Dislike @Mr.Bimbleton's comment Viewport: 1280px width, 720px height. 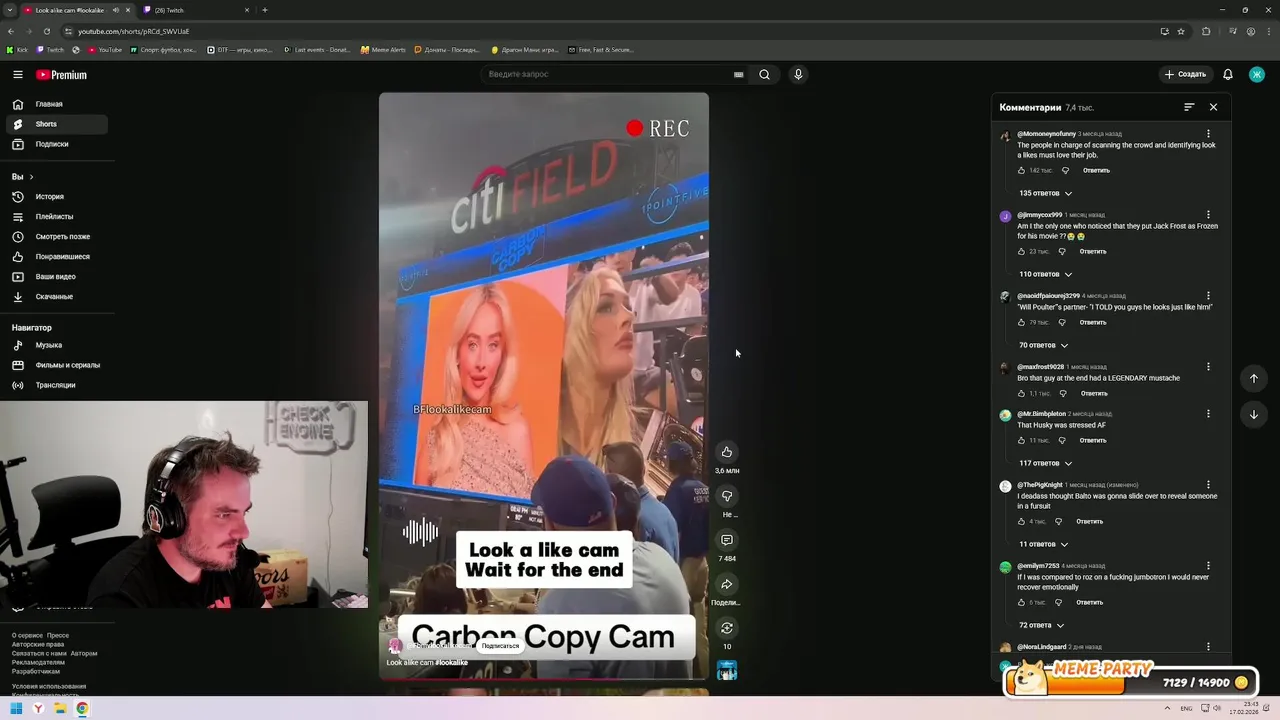coord(1062,441)
